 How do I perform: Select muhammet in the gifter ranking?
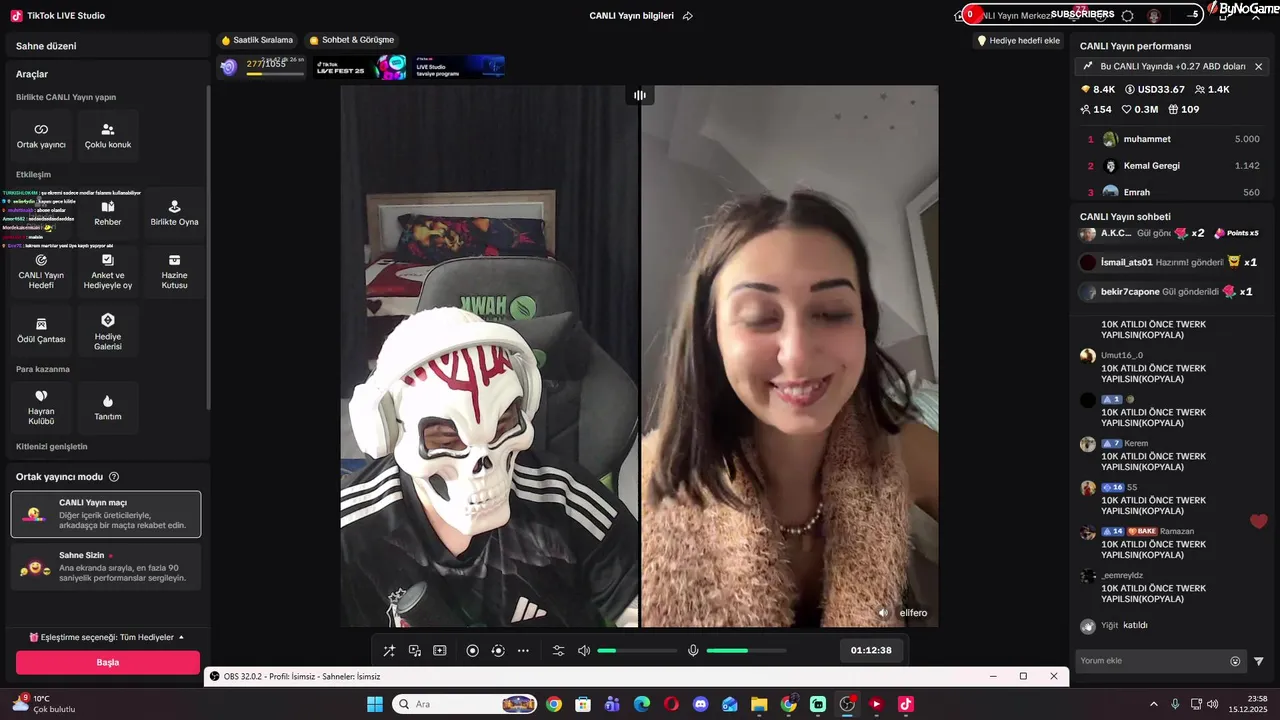(x=1173, y=139)
